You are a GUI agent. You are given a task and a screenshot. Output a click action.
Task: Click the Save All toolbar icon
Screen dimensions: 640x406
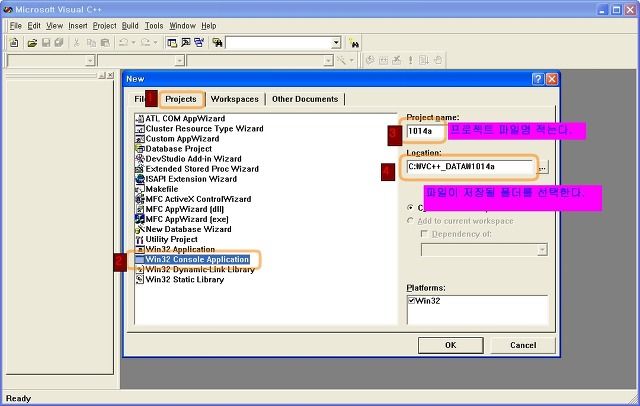pyautogui.click(x=59, y=42)
